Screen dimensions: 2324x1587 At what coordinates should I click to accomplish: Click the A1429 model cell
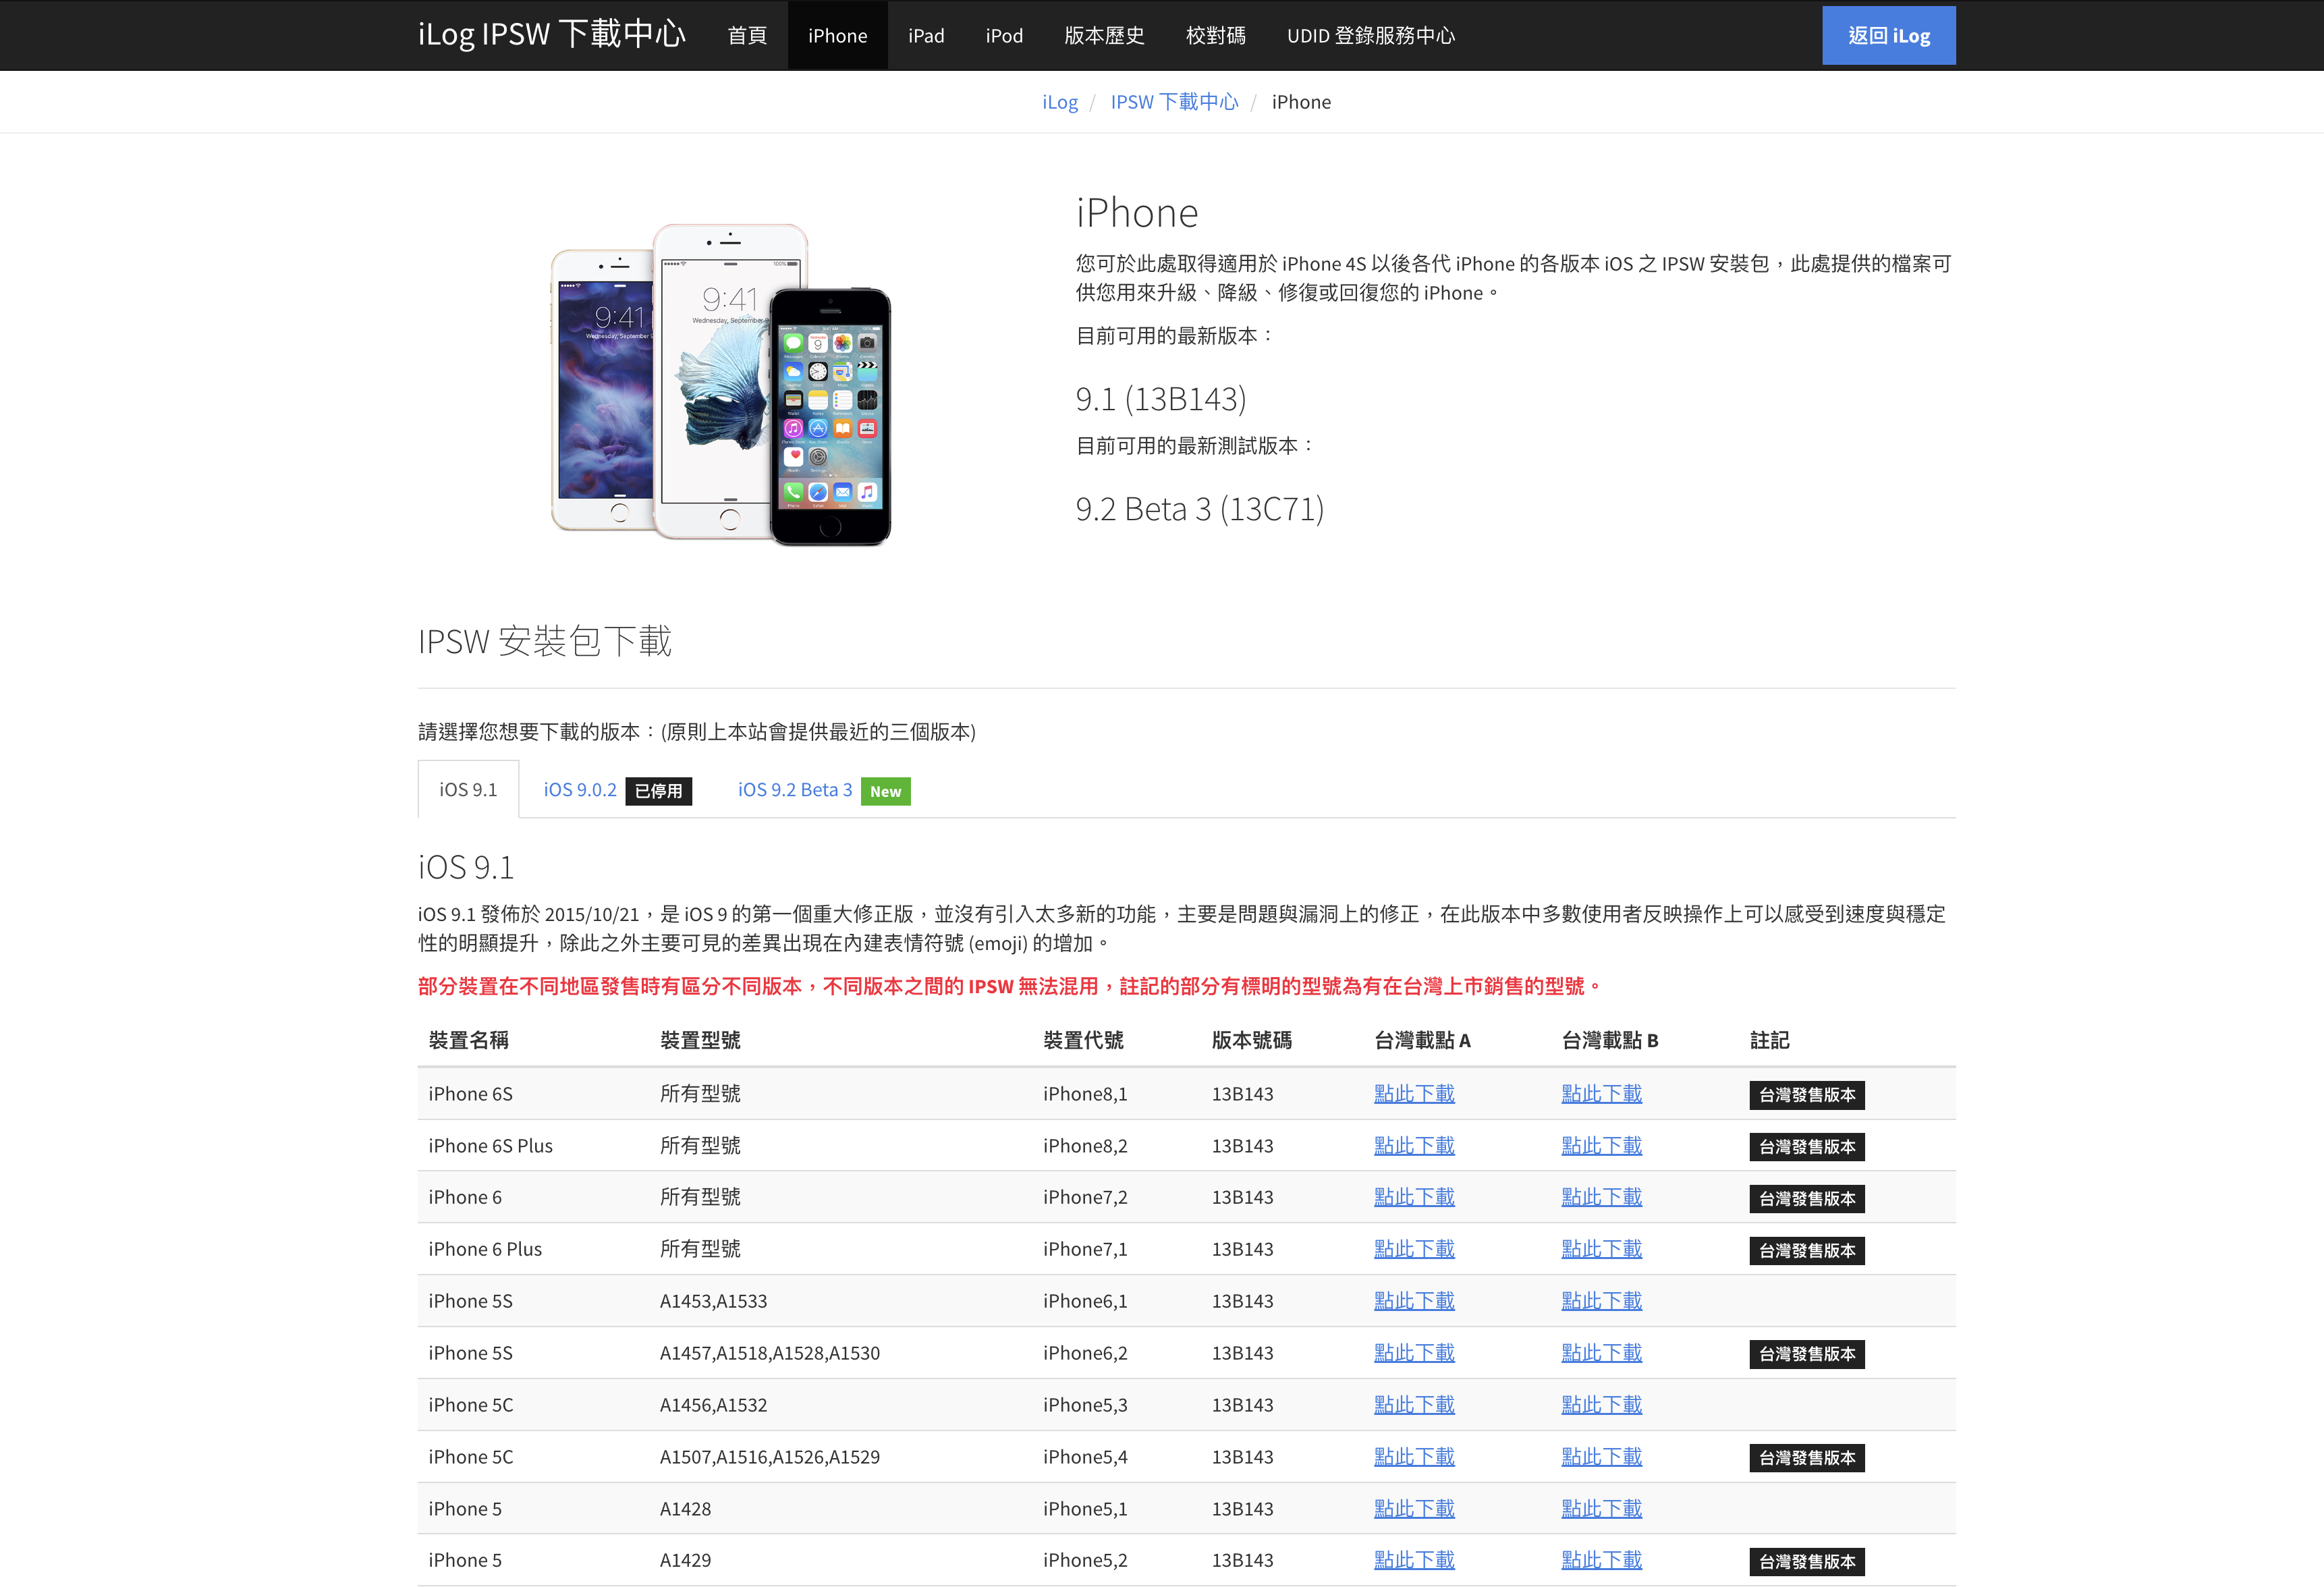pyautogui.click(x=685, y=1560)
